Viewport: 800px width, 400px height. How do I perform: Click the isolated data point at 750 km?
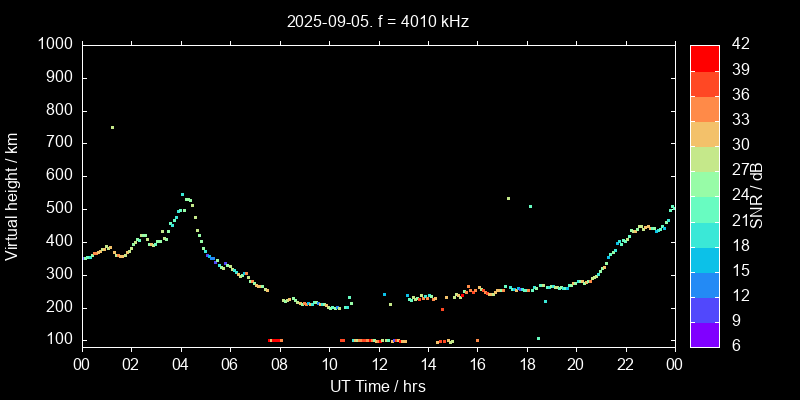[x=112, y=127]
